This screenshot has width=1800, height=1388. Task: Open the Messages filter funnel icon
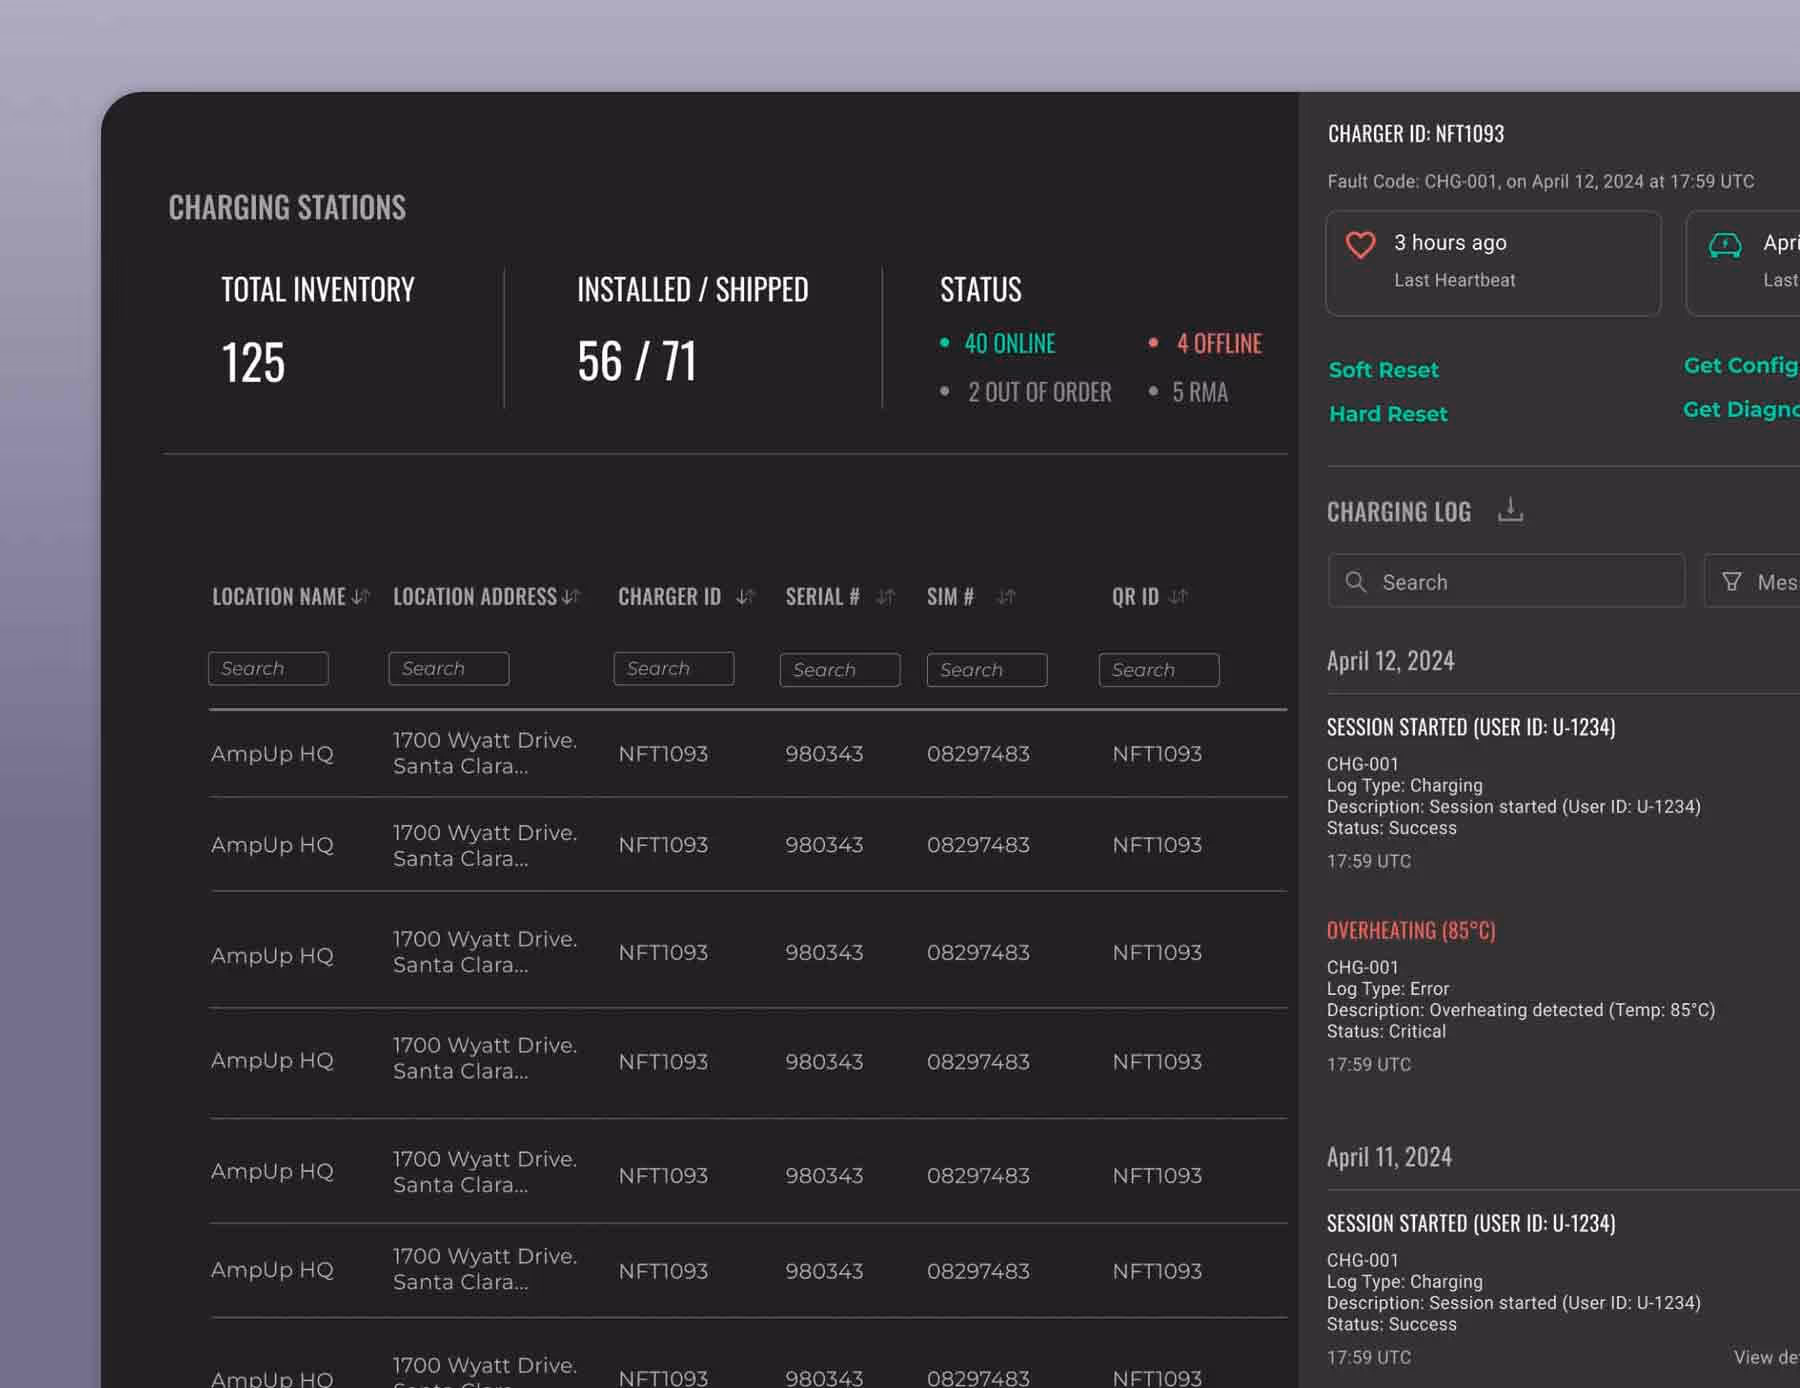point(1732,581)
